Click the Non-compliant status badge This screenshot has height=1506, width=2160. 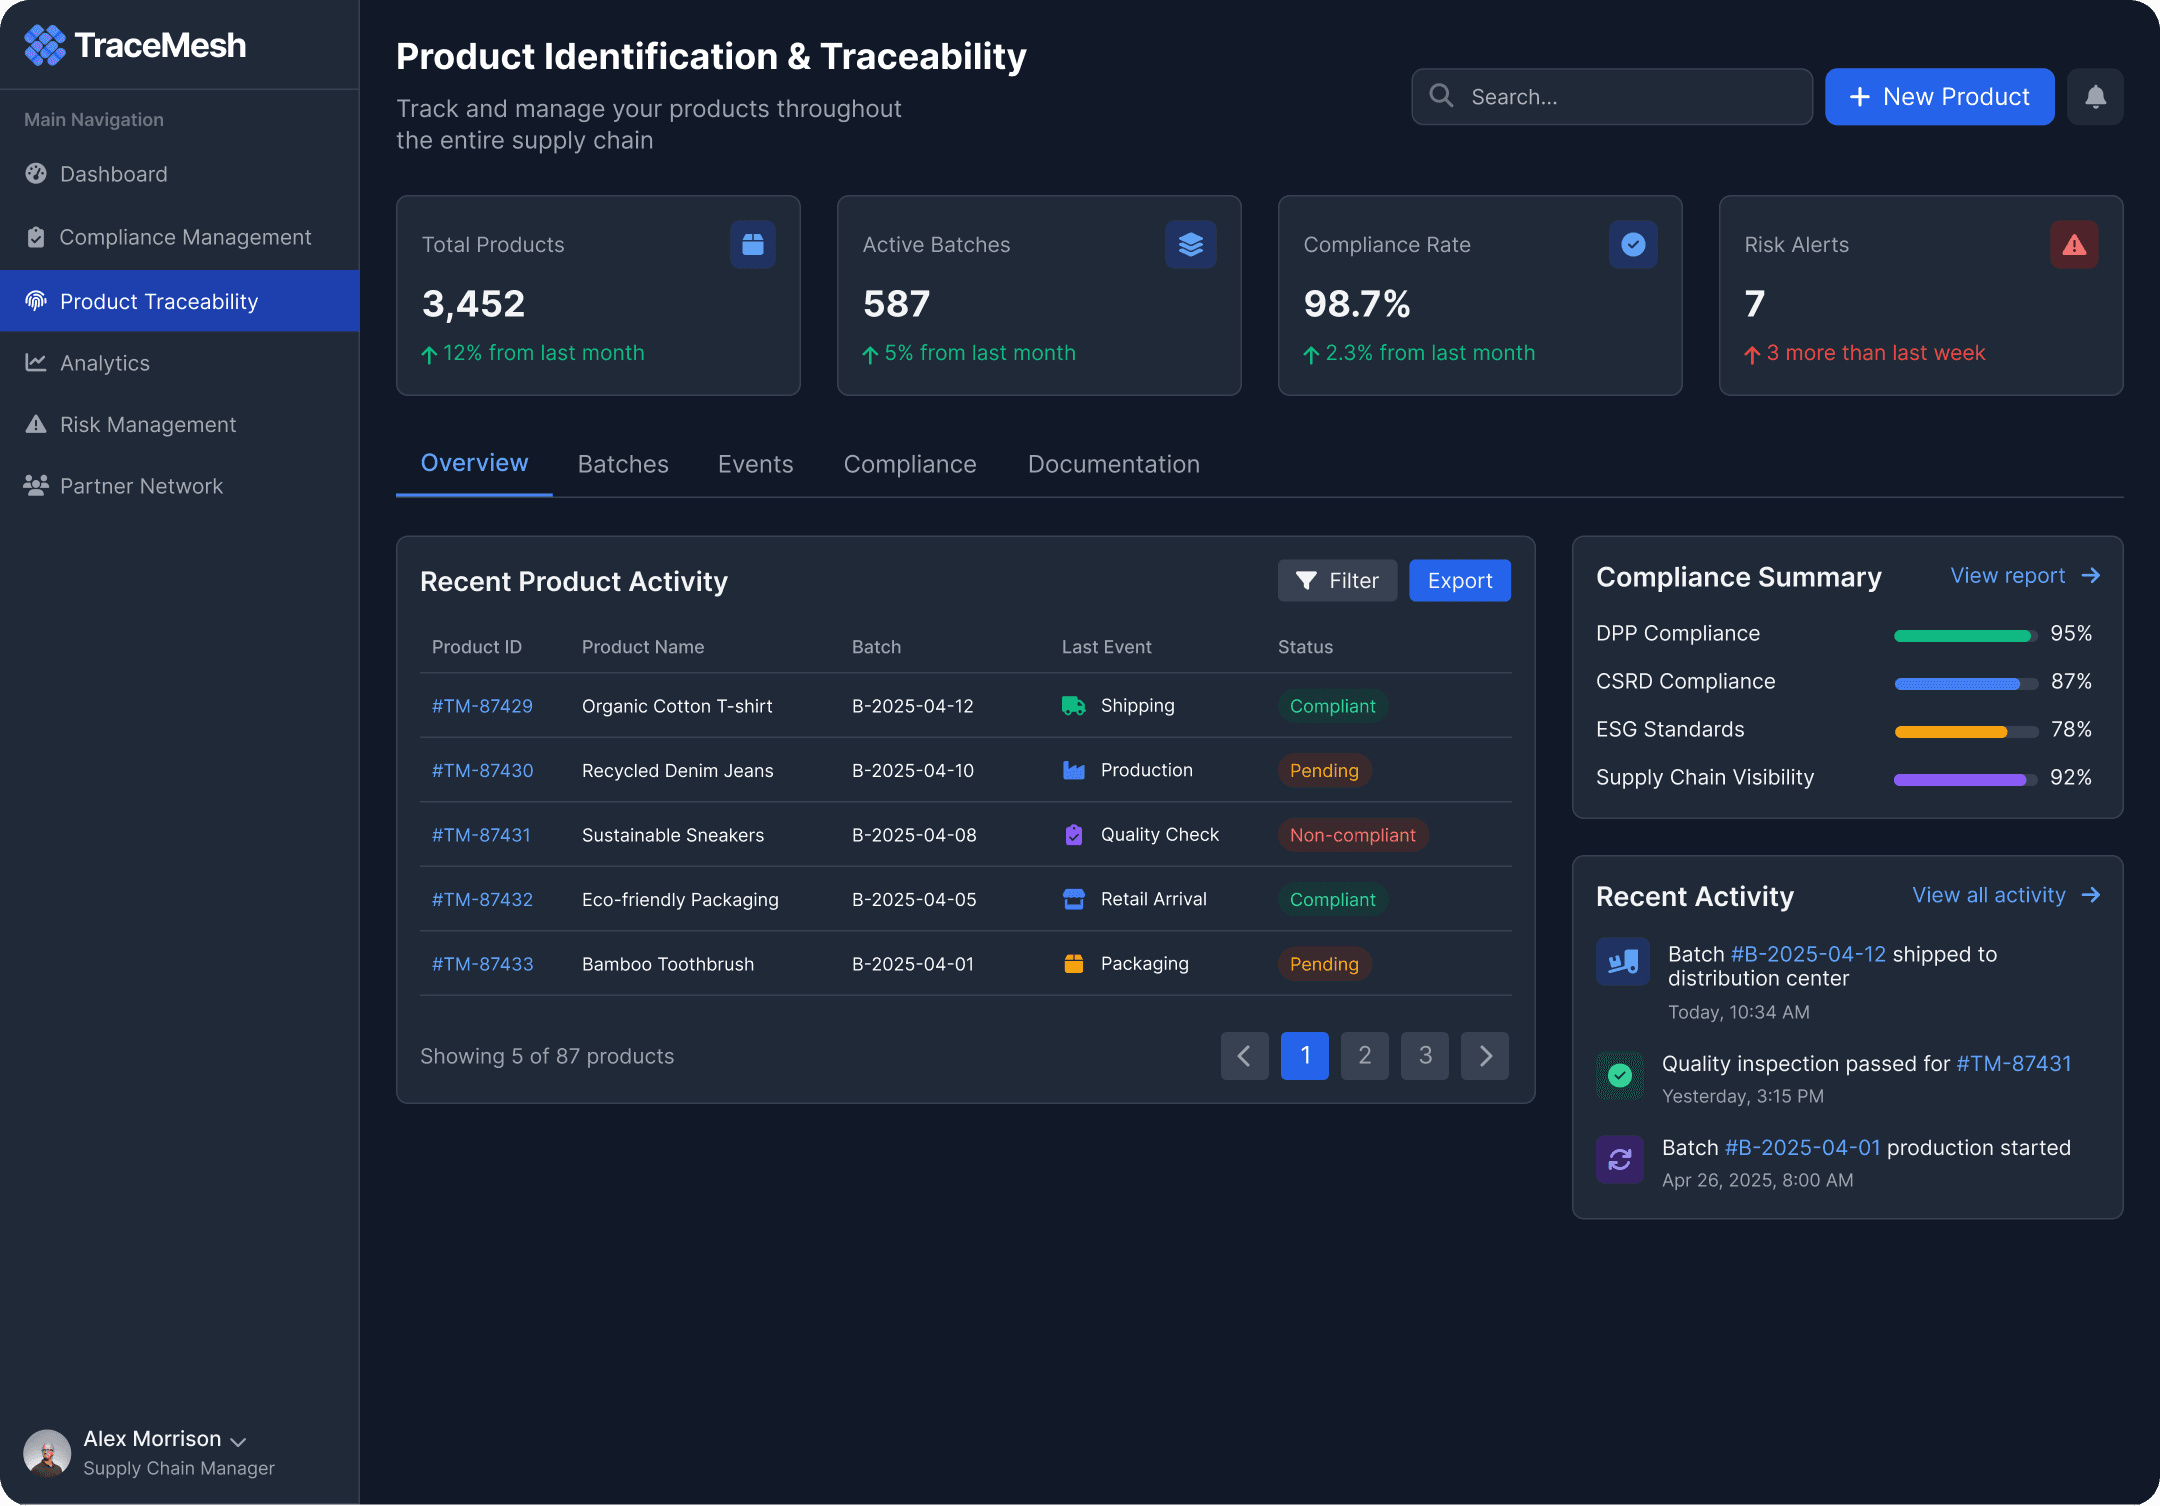tap(1352, 835)
